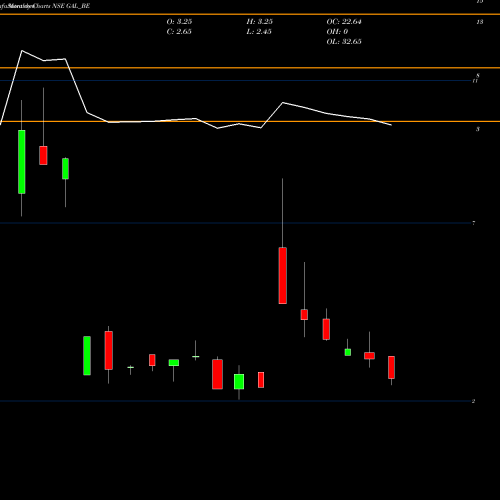500x500 pixels.
Task: Click the 'NSE GAL_BE' chart title
Action: click(71, 6)
